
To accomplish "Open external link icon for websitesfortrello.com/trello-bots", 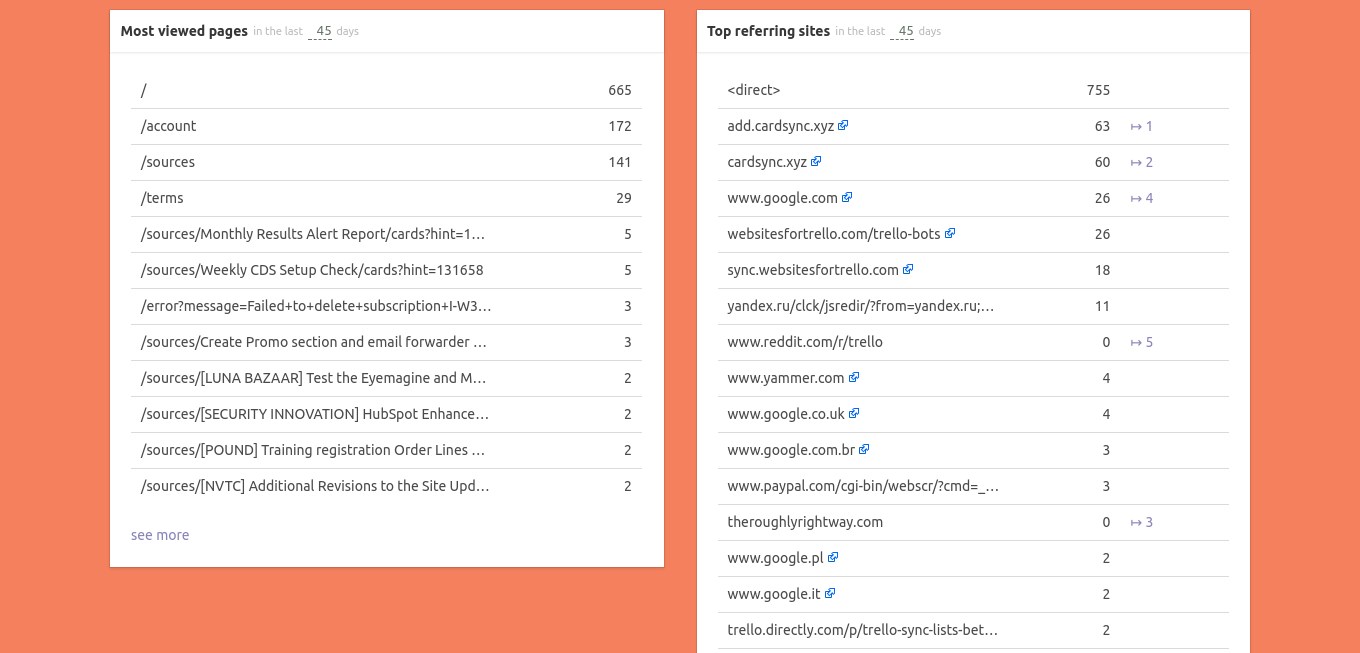I will tap(950, 234).
